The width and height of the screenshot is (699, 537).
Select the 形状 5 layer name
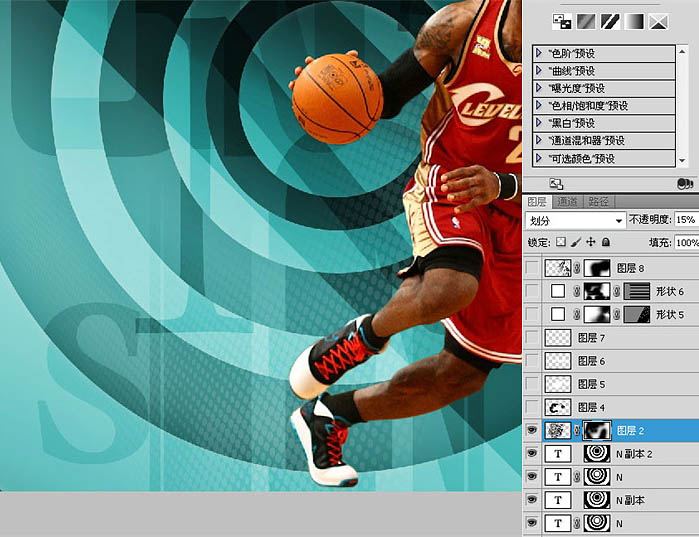coord(670,315)
